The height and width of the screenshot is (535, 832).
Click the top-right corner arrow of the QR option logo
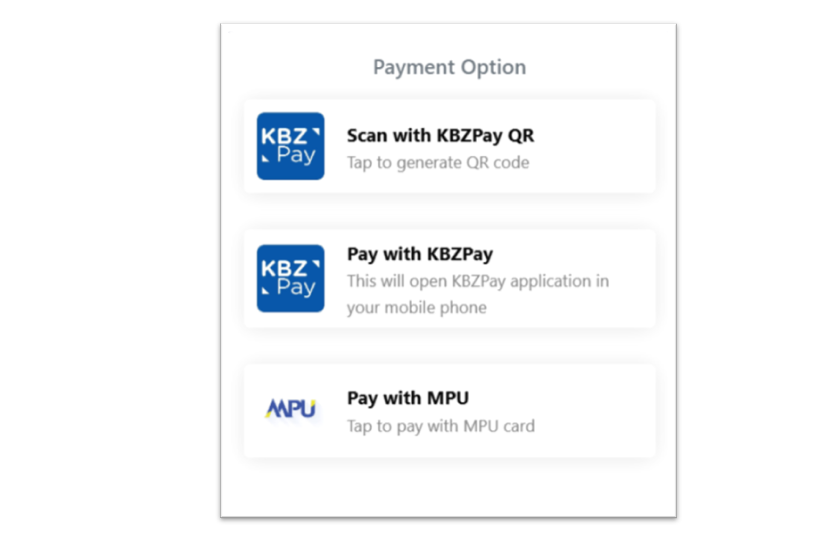[316, 132]
